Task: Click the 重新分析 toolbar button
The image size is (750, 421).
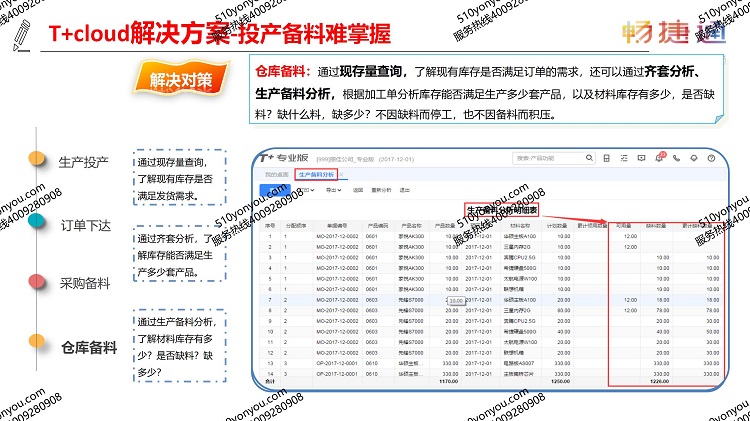Action: [381, 189]
